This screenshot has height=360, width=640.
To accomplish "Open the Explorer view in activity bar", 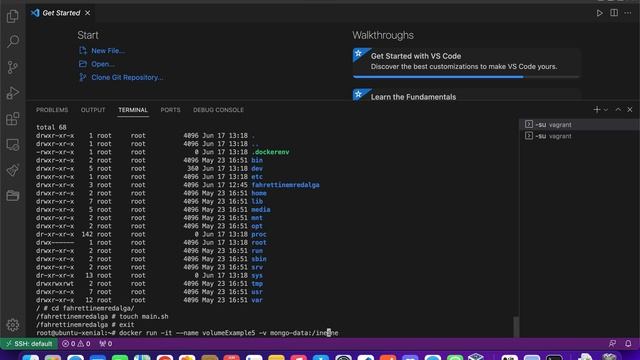I will (x=13, y=16).
